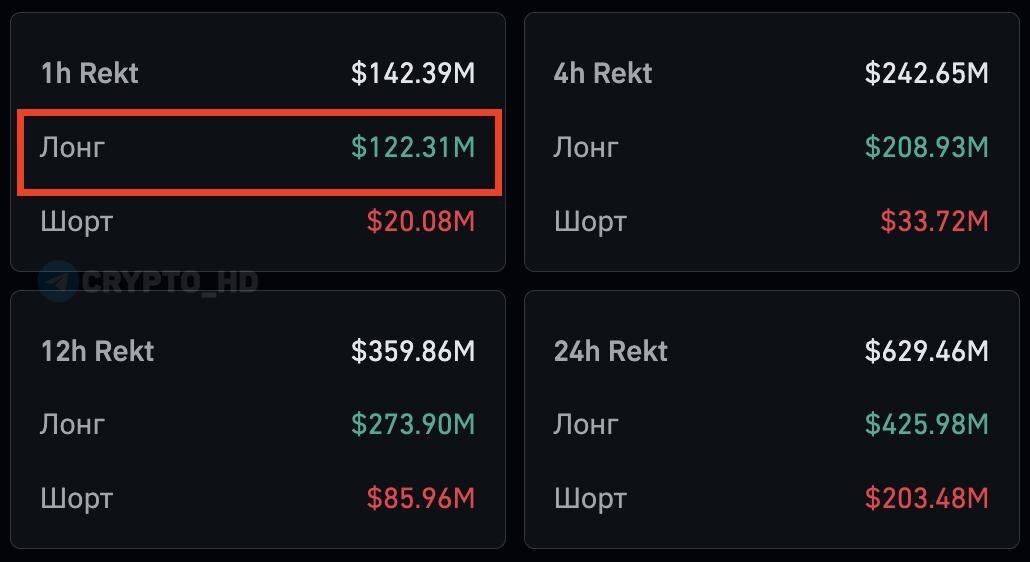
Task: Click the 12h Rekt total $359.86M
Action: pyautogui.click(x=413, y=351)
